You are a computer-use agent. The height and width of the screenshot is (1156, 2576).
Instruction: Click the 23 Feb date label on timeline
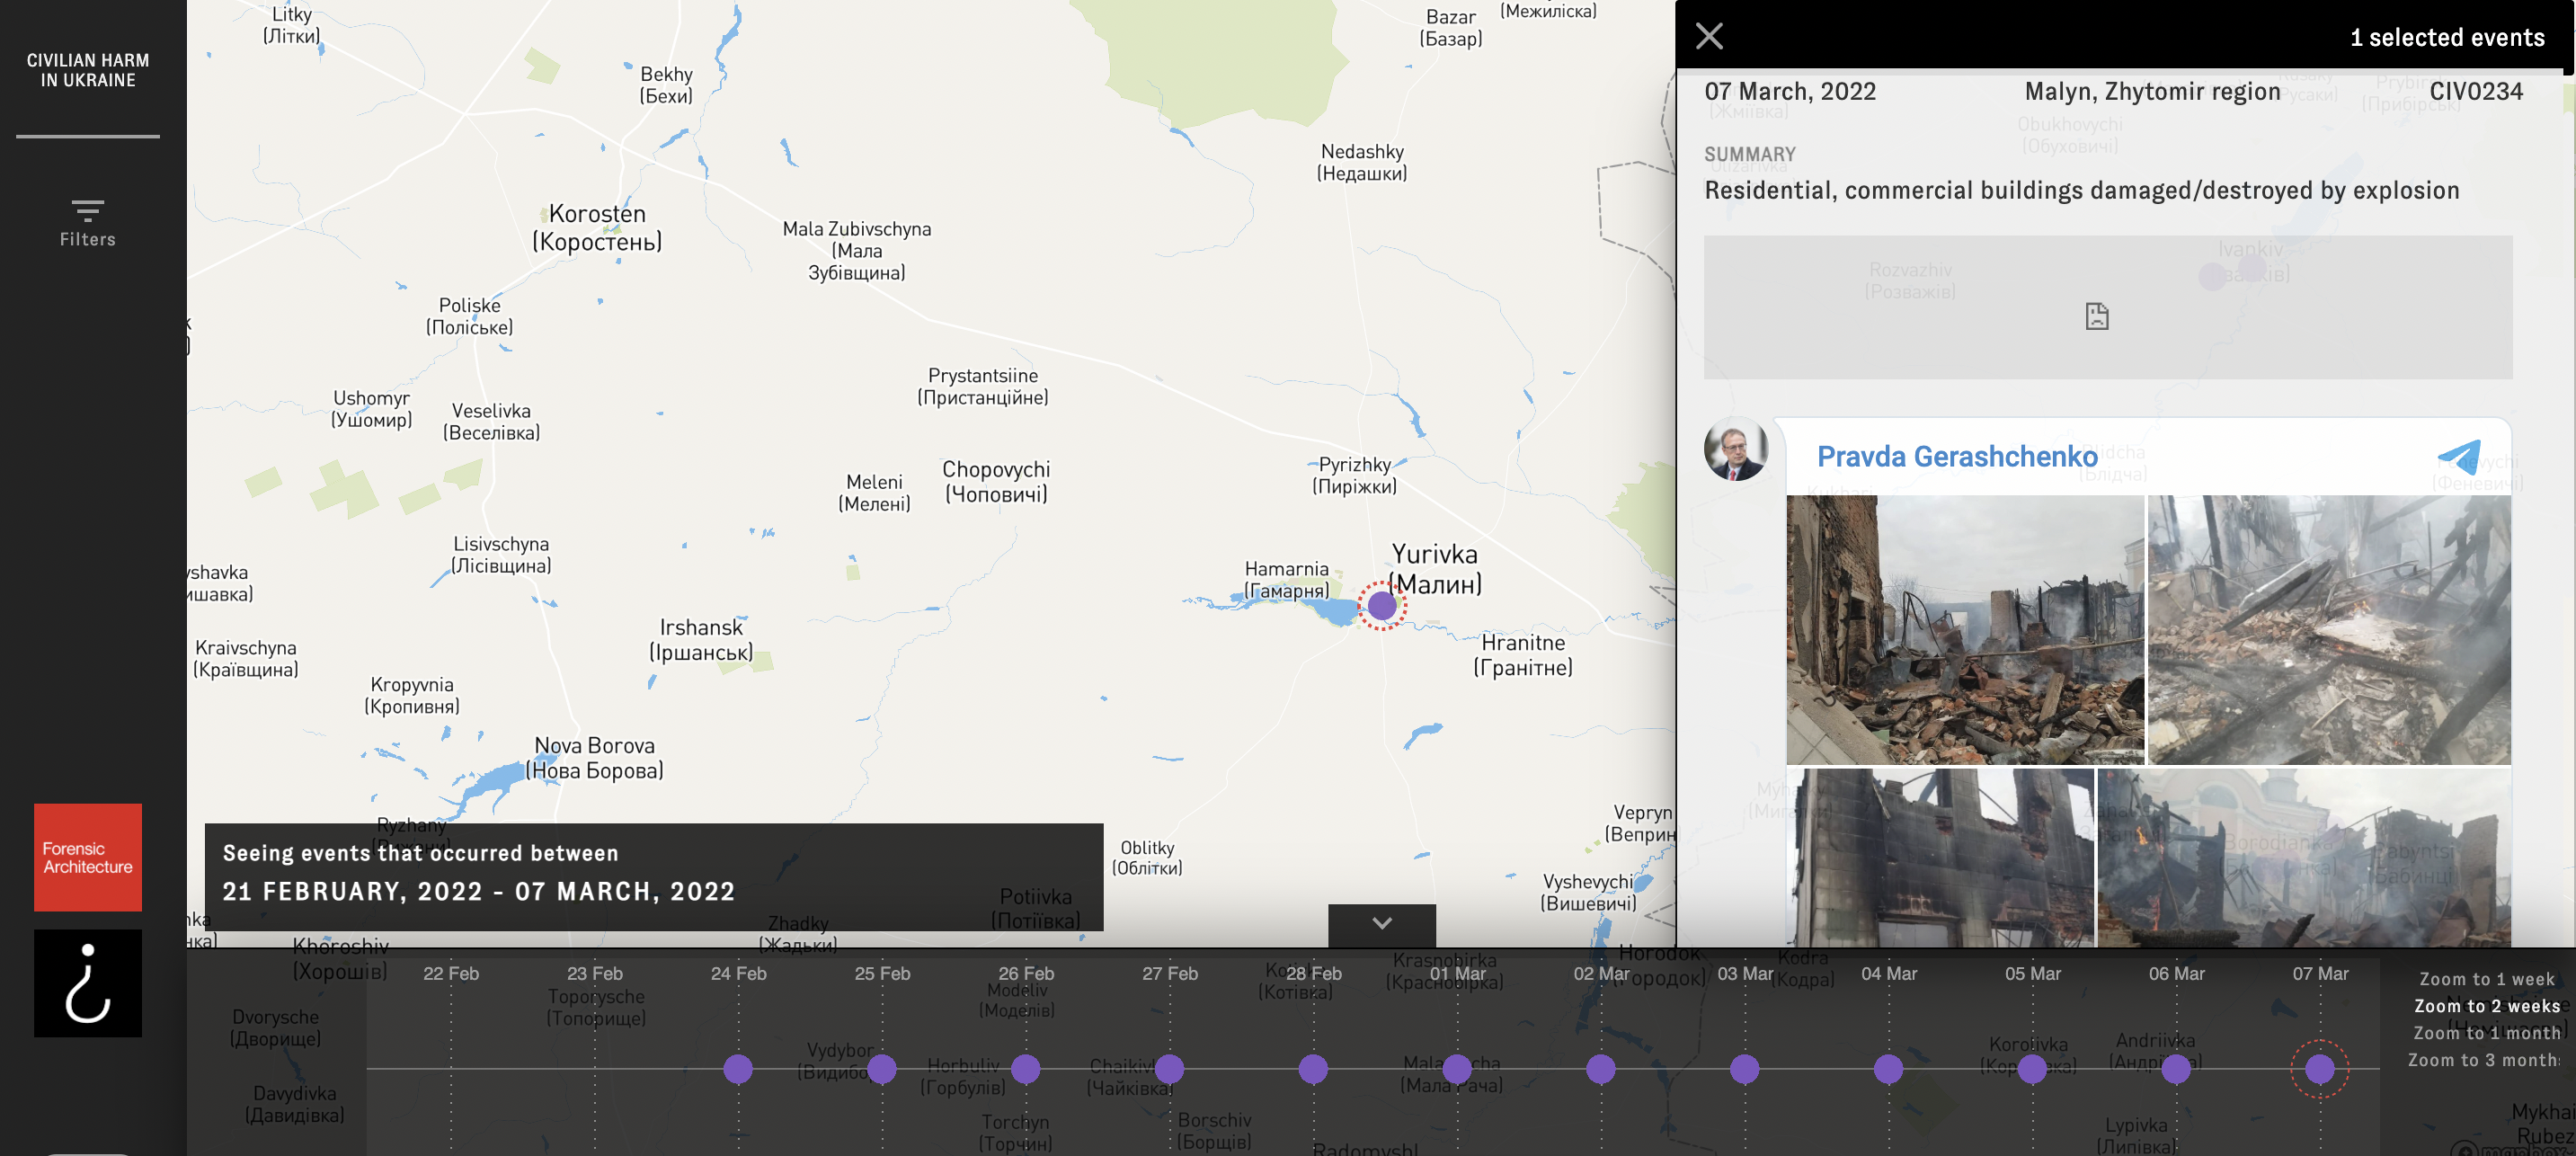click(595, 973)
